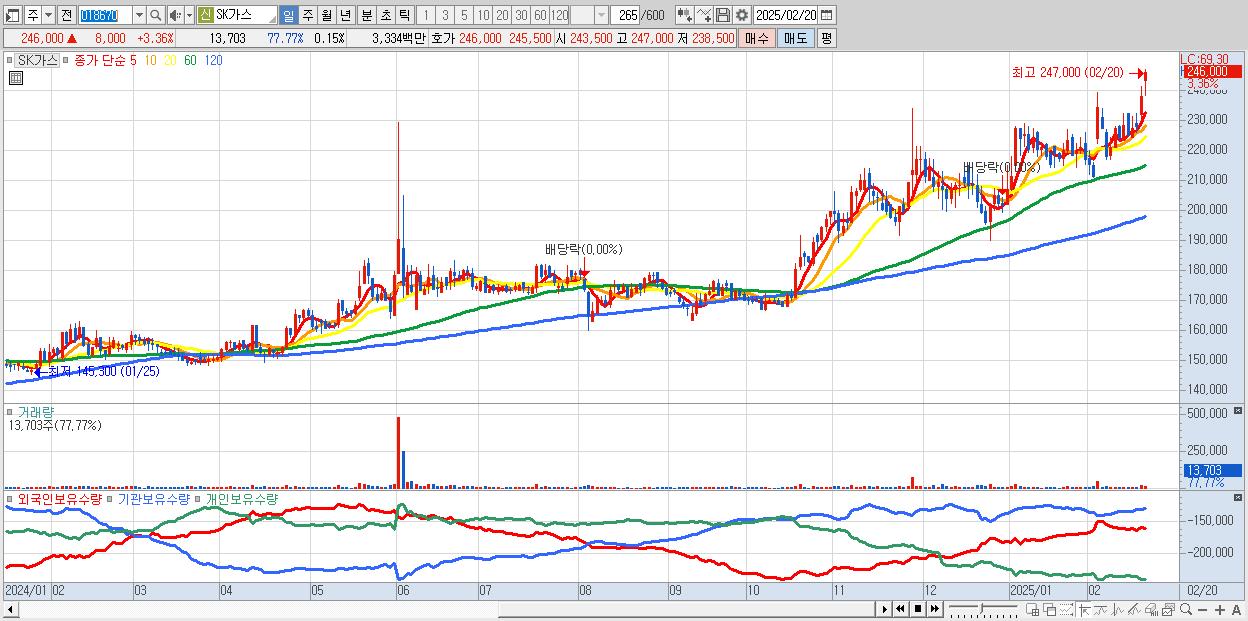Click the SK가스 chart legend label

[x=38, y=60]
